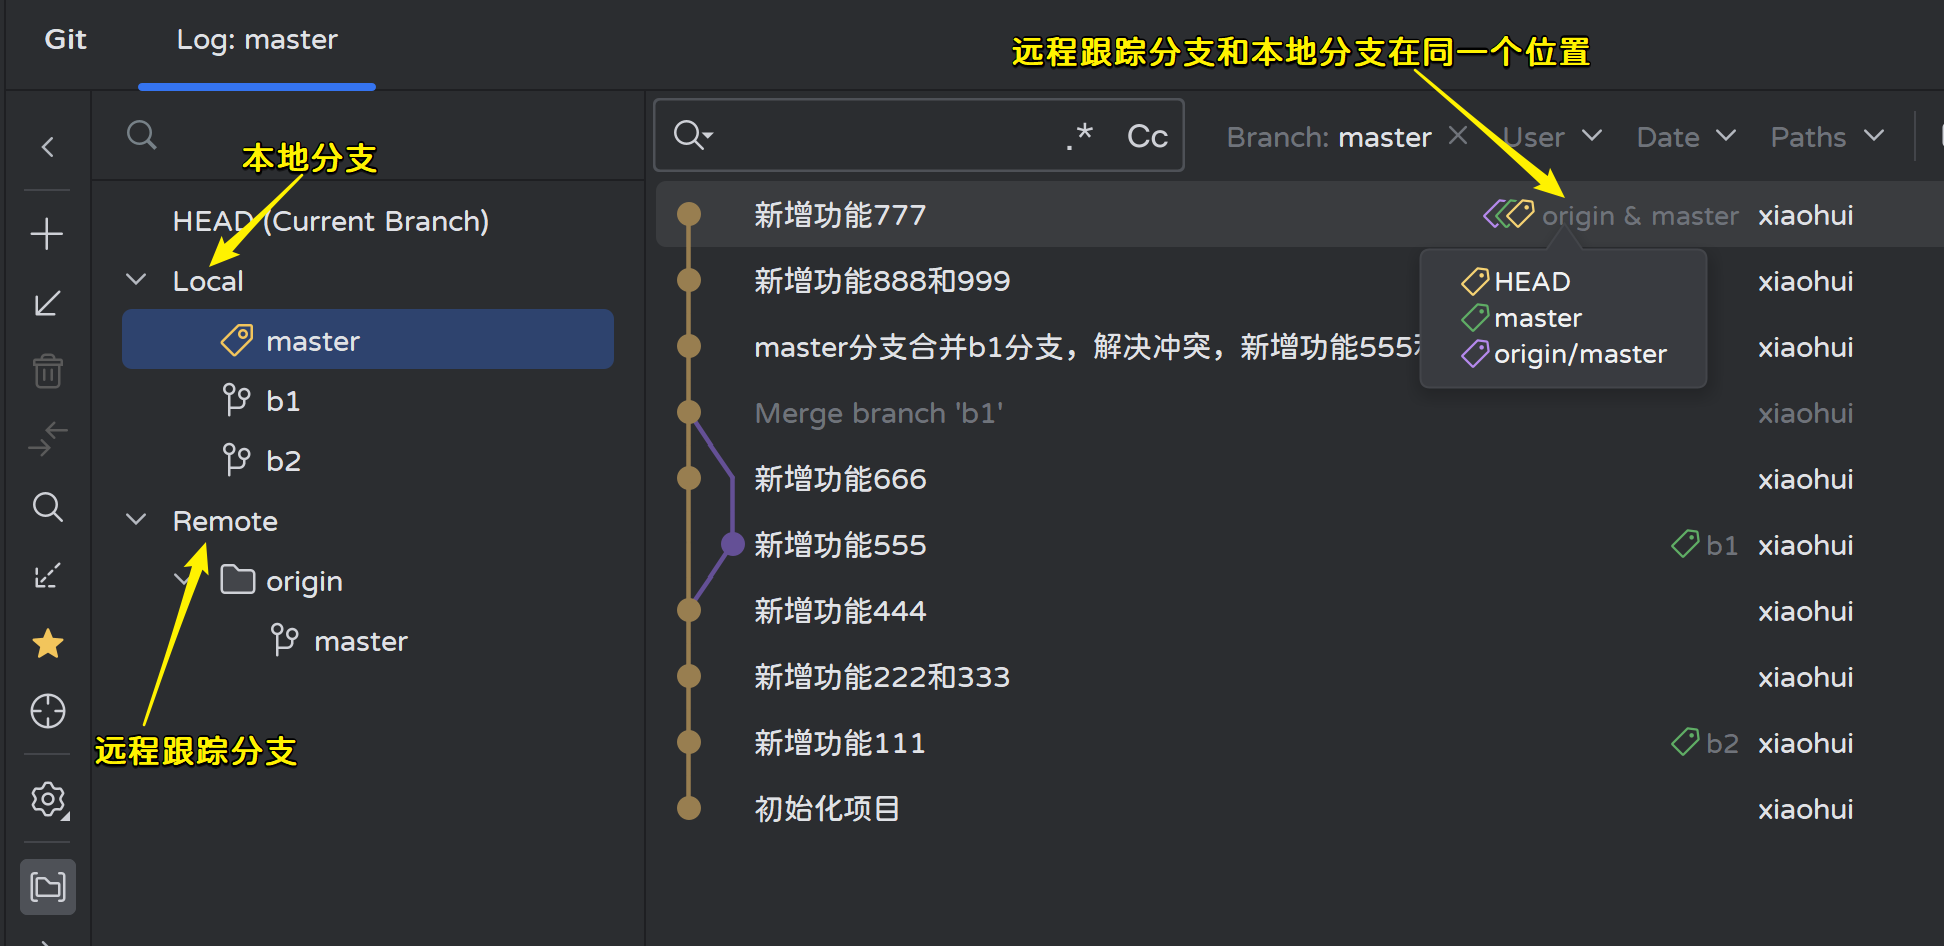
Task: Click the new branch plus icon
Action: (x=47, y=235)
